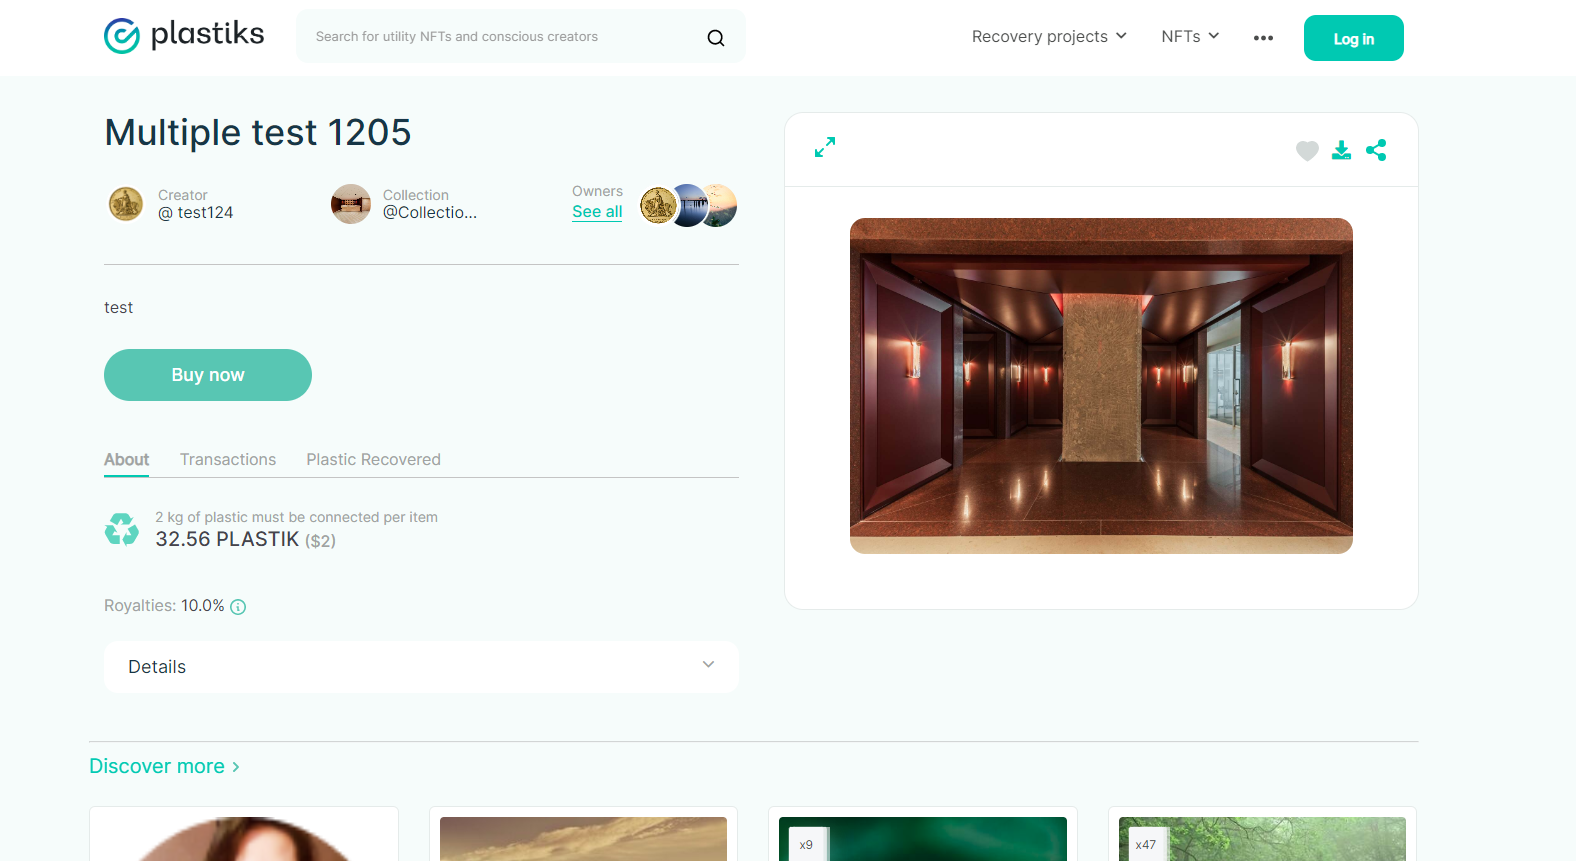Click the Buy now button
This screenshot has height=861, width=1576.
[x=208, y=375]
